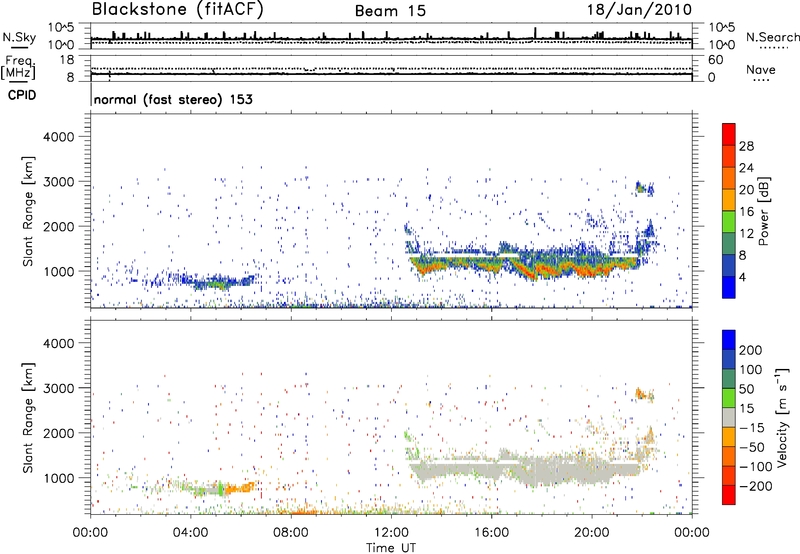Click the '20:00' time tick label

(x=591, y=533)
